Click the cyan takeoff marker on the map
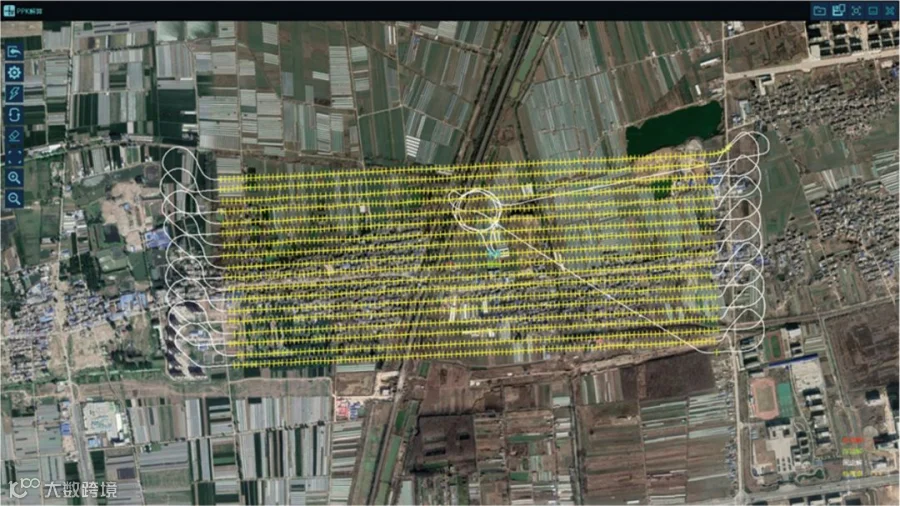The height and width of the screenshot is (506, 900). click(x=494, y=252)
